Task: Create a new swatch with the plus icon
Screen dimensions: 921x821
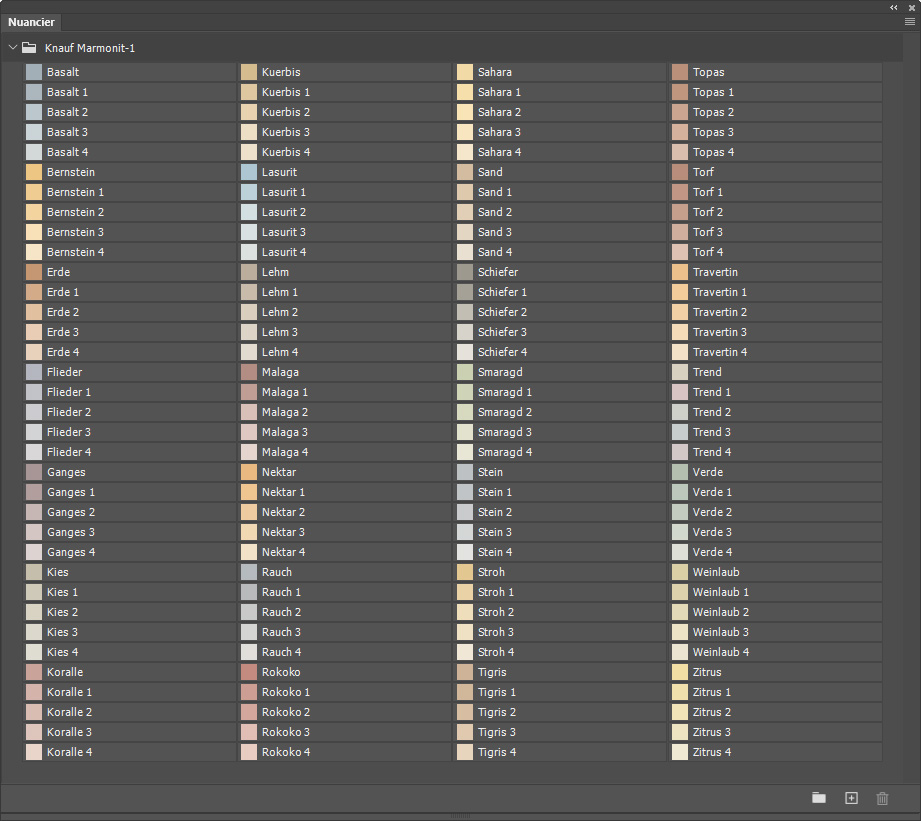Action: (x=851, y=798)
